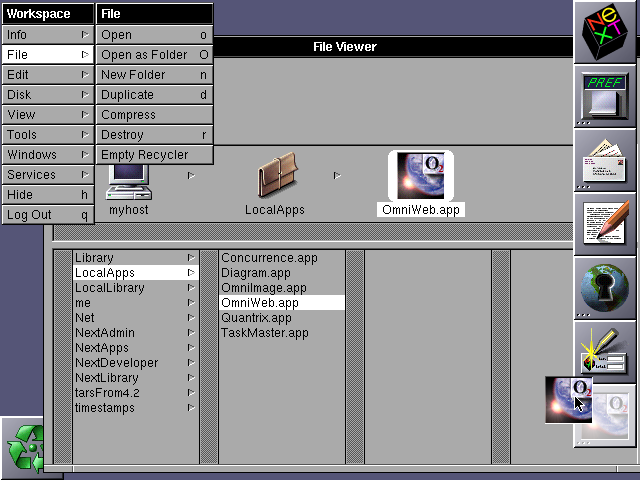Open the Disk submenu
Viewport: 640px width, 480px height.
(x=48, y=95)
